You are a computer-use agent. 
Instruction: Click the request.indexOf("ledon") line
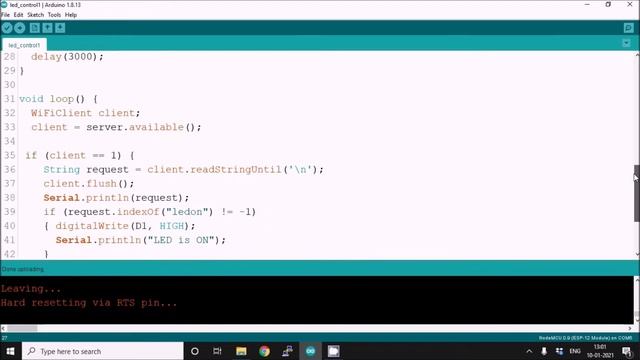tap(150, 212)
